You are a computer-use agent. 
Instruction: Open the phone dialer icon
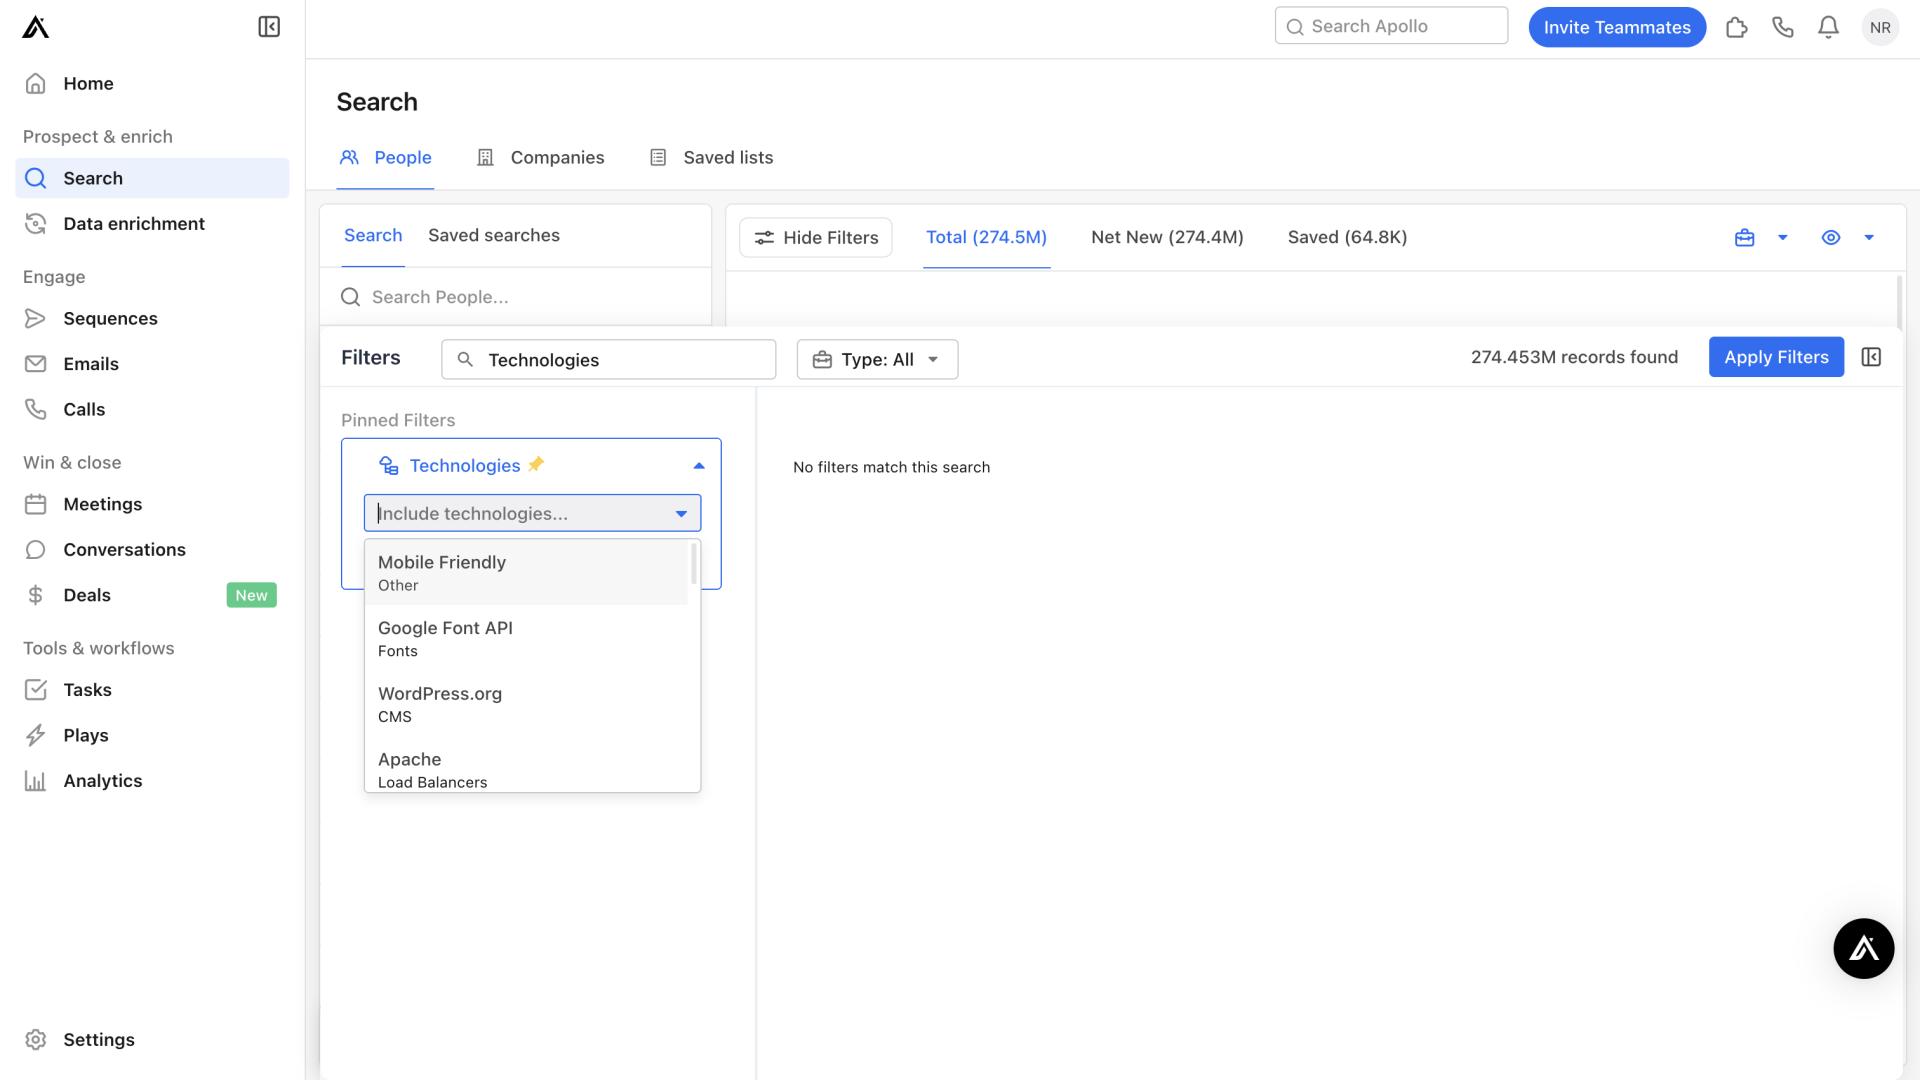click(1783, 27)
